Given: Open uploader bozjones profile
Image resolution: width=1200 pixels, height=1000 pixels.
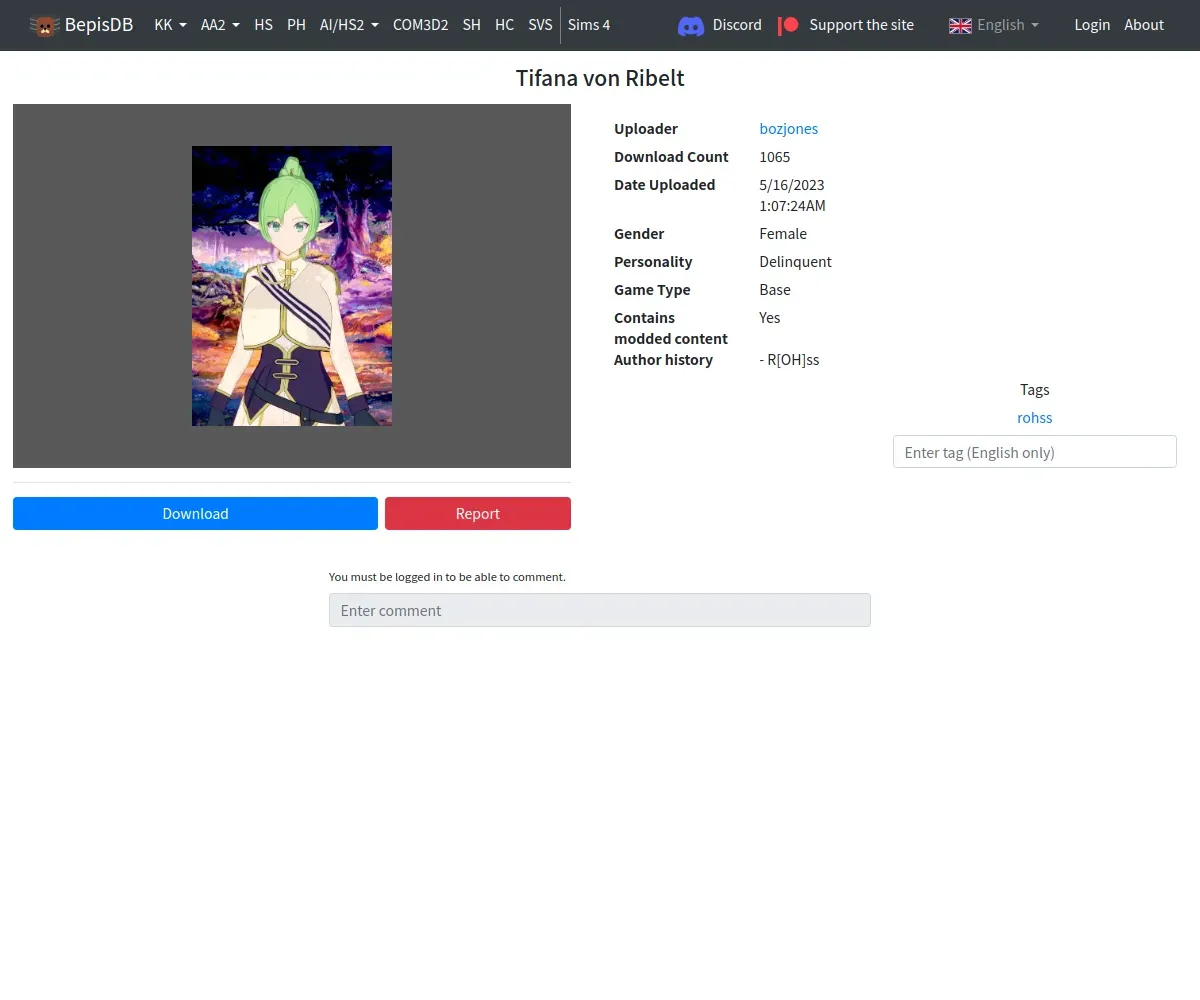Looking at the screenshot, I should click(789, 129).
